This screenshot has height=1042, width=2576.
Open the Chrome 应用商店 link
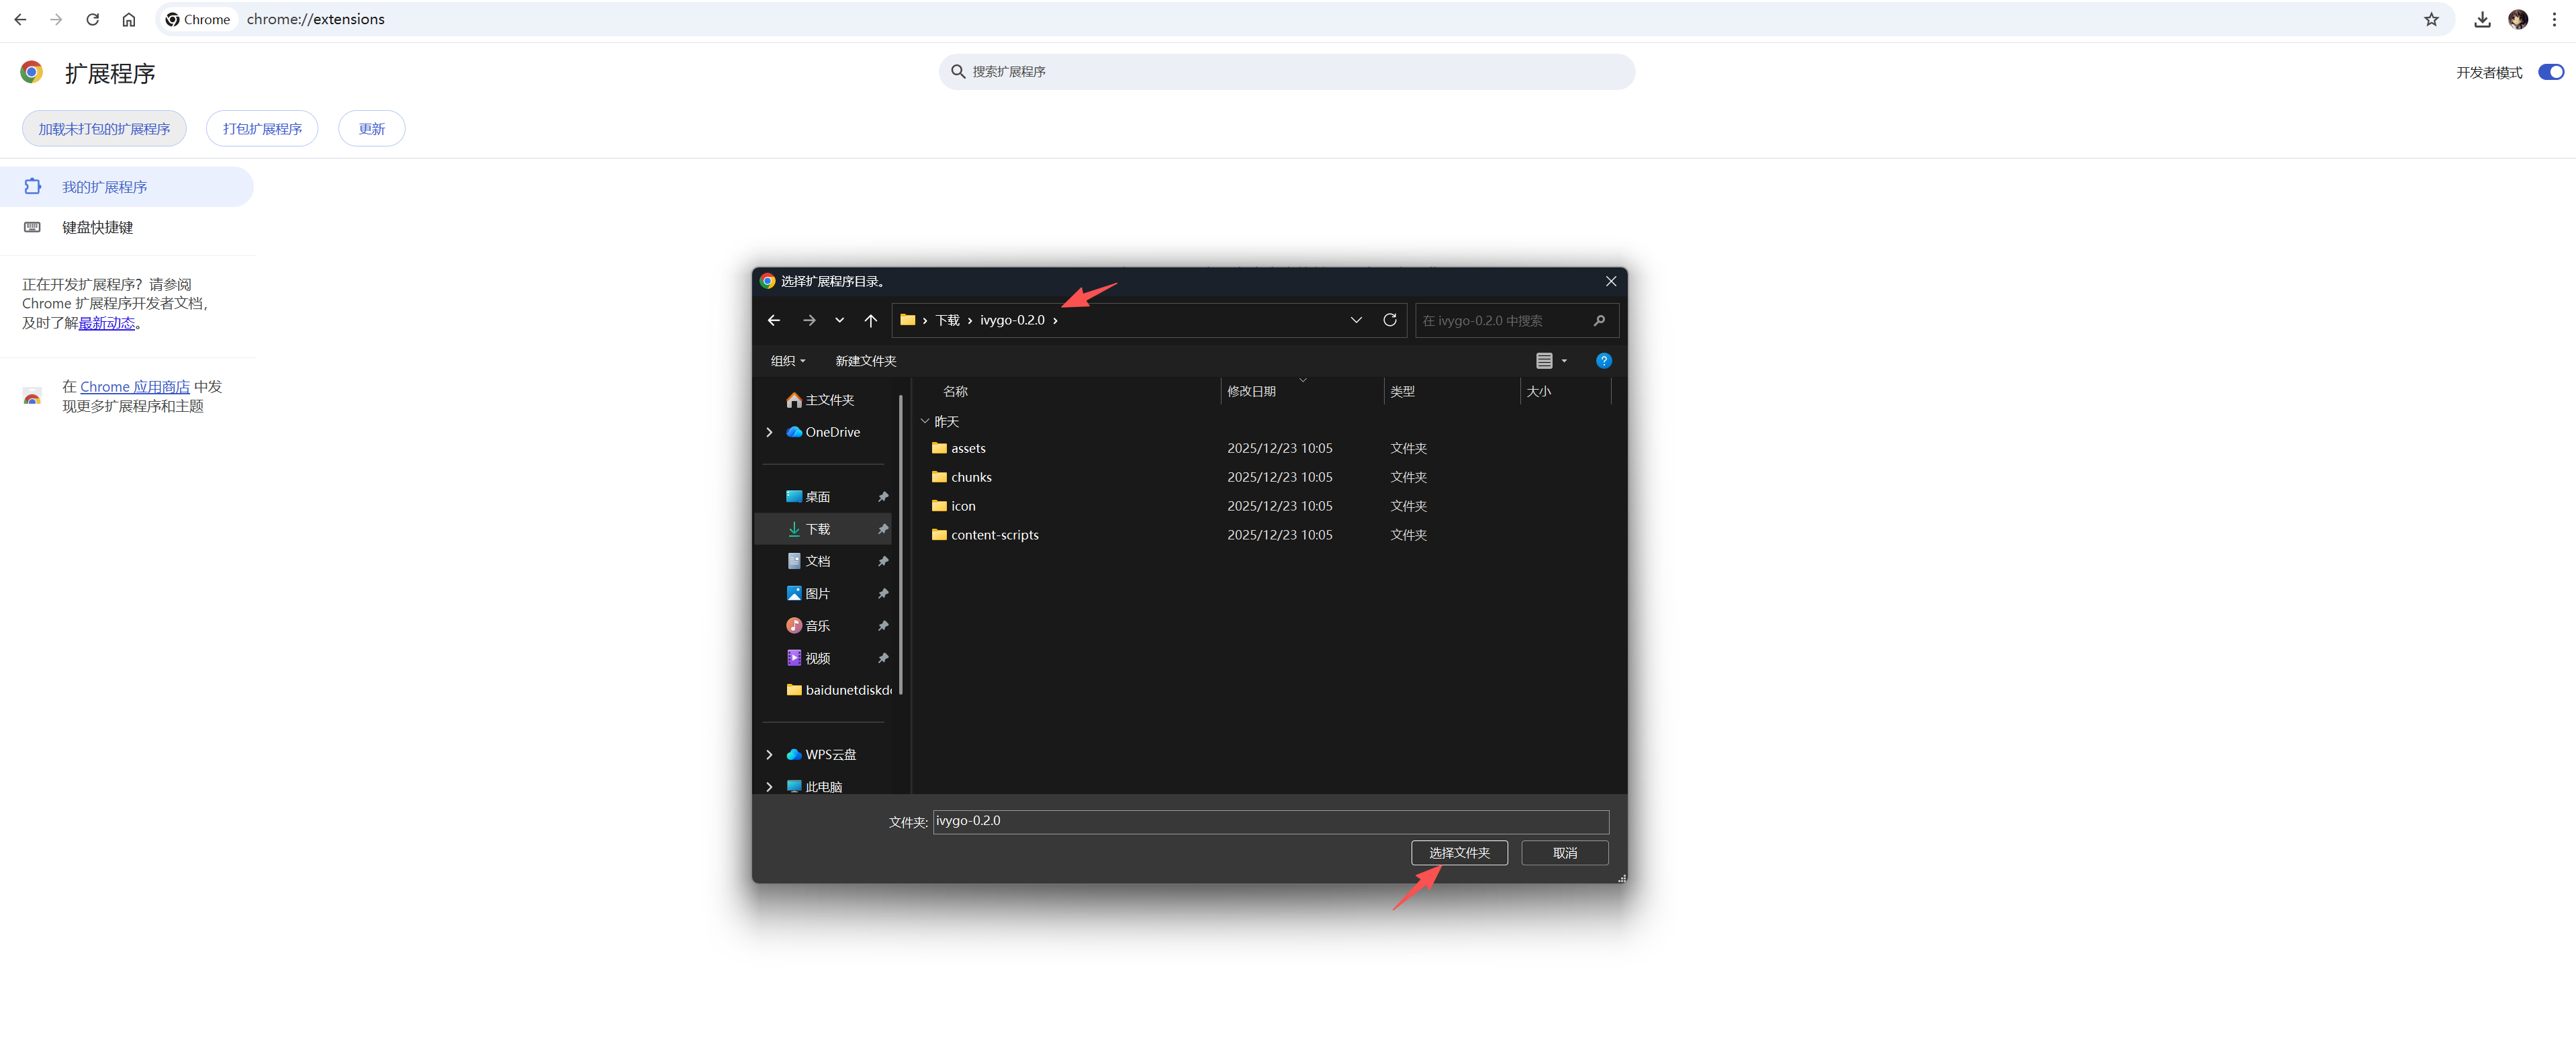(134, 387)
